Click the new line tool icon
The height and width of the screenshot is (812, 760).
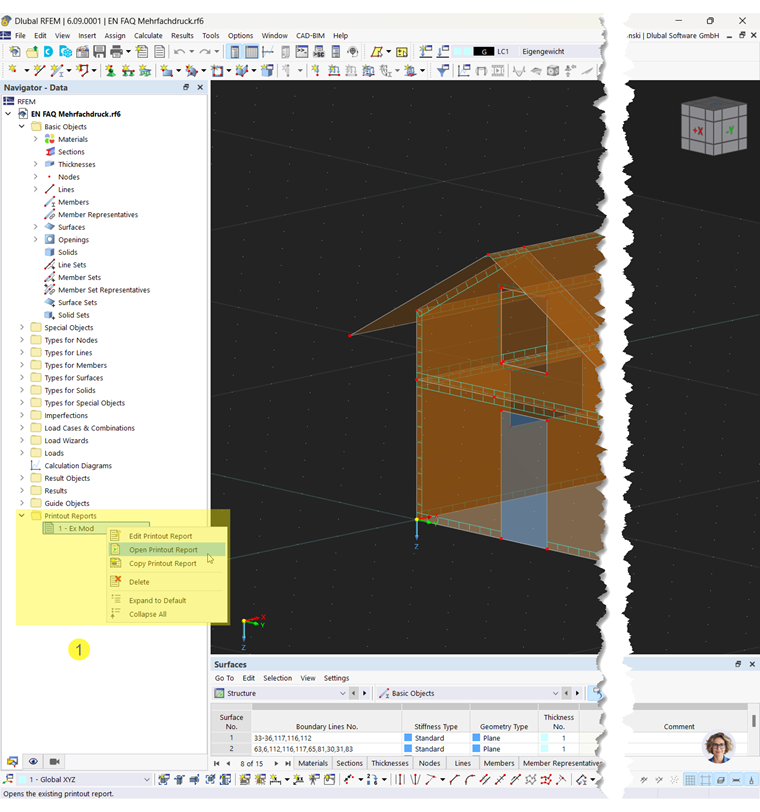[x=39, y=70]
